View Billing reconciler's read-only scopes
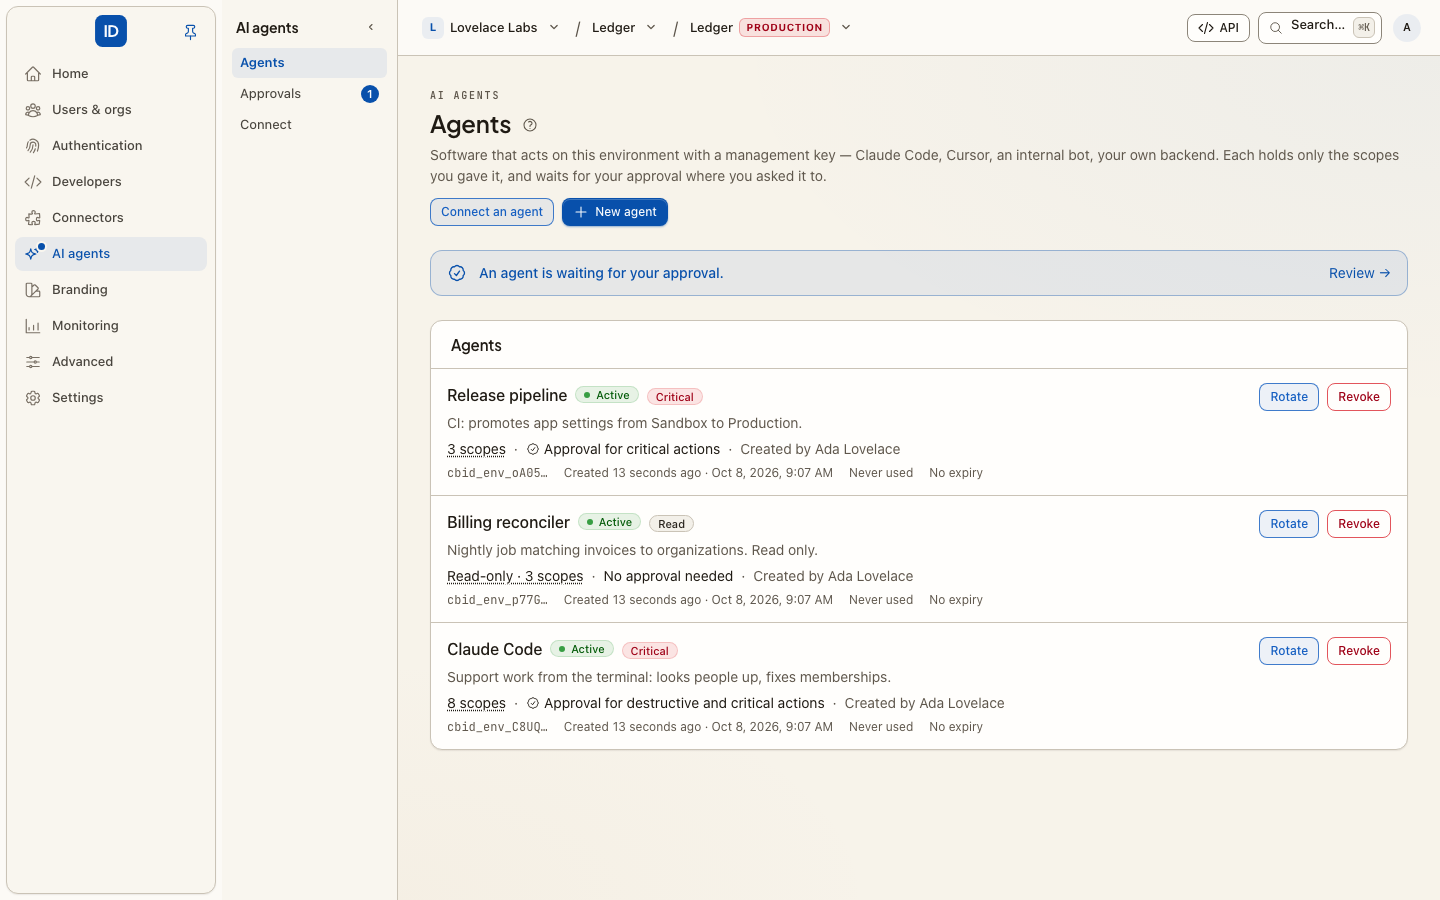The width and height of the screenshot is (1440, 900). coord(515,577)
